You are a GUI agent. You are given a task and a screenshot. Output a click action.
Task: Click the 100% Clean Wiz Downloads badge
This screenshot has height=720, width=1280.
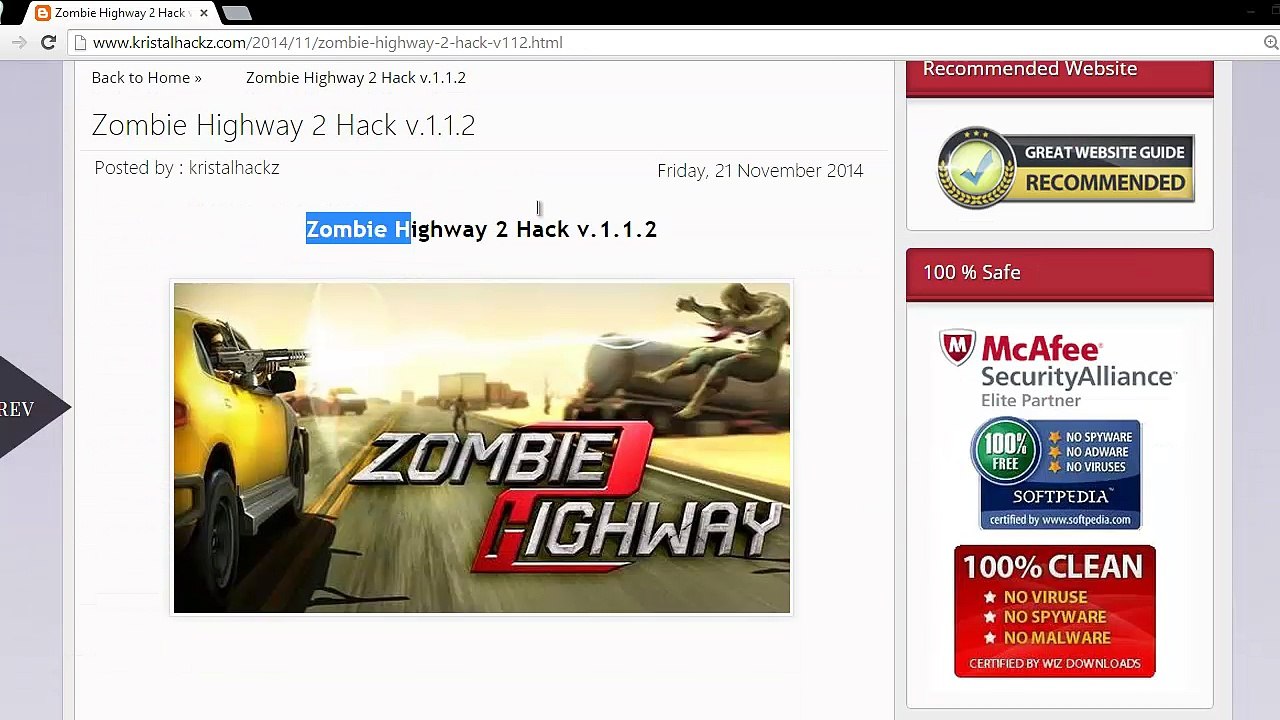pos(1055,611)
